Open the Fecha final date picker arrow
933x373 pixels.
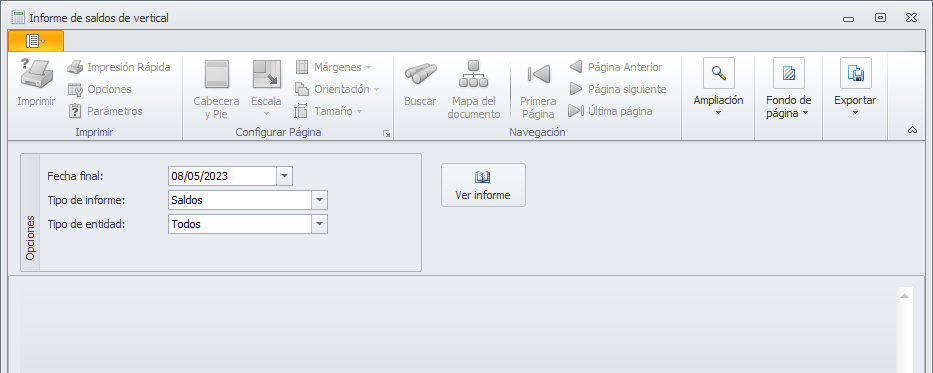click(284, 176)
